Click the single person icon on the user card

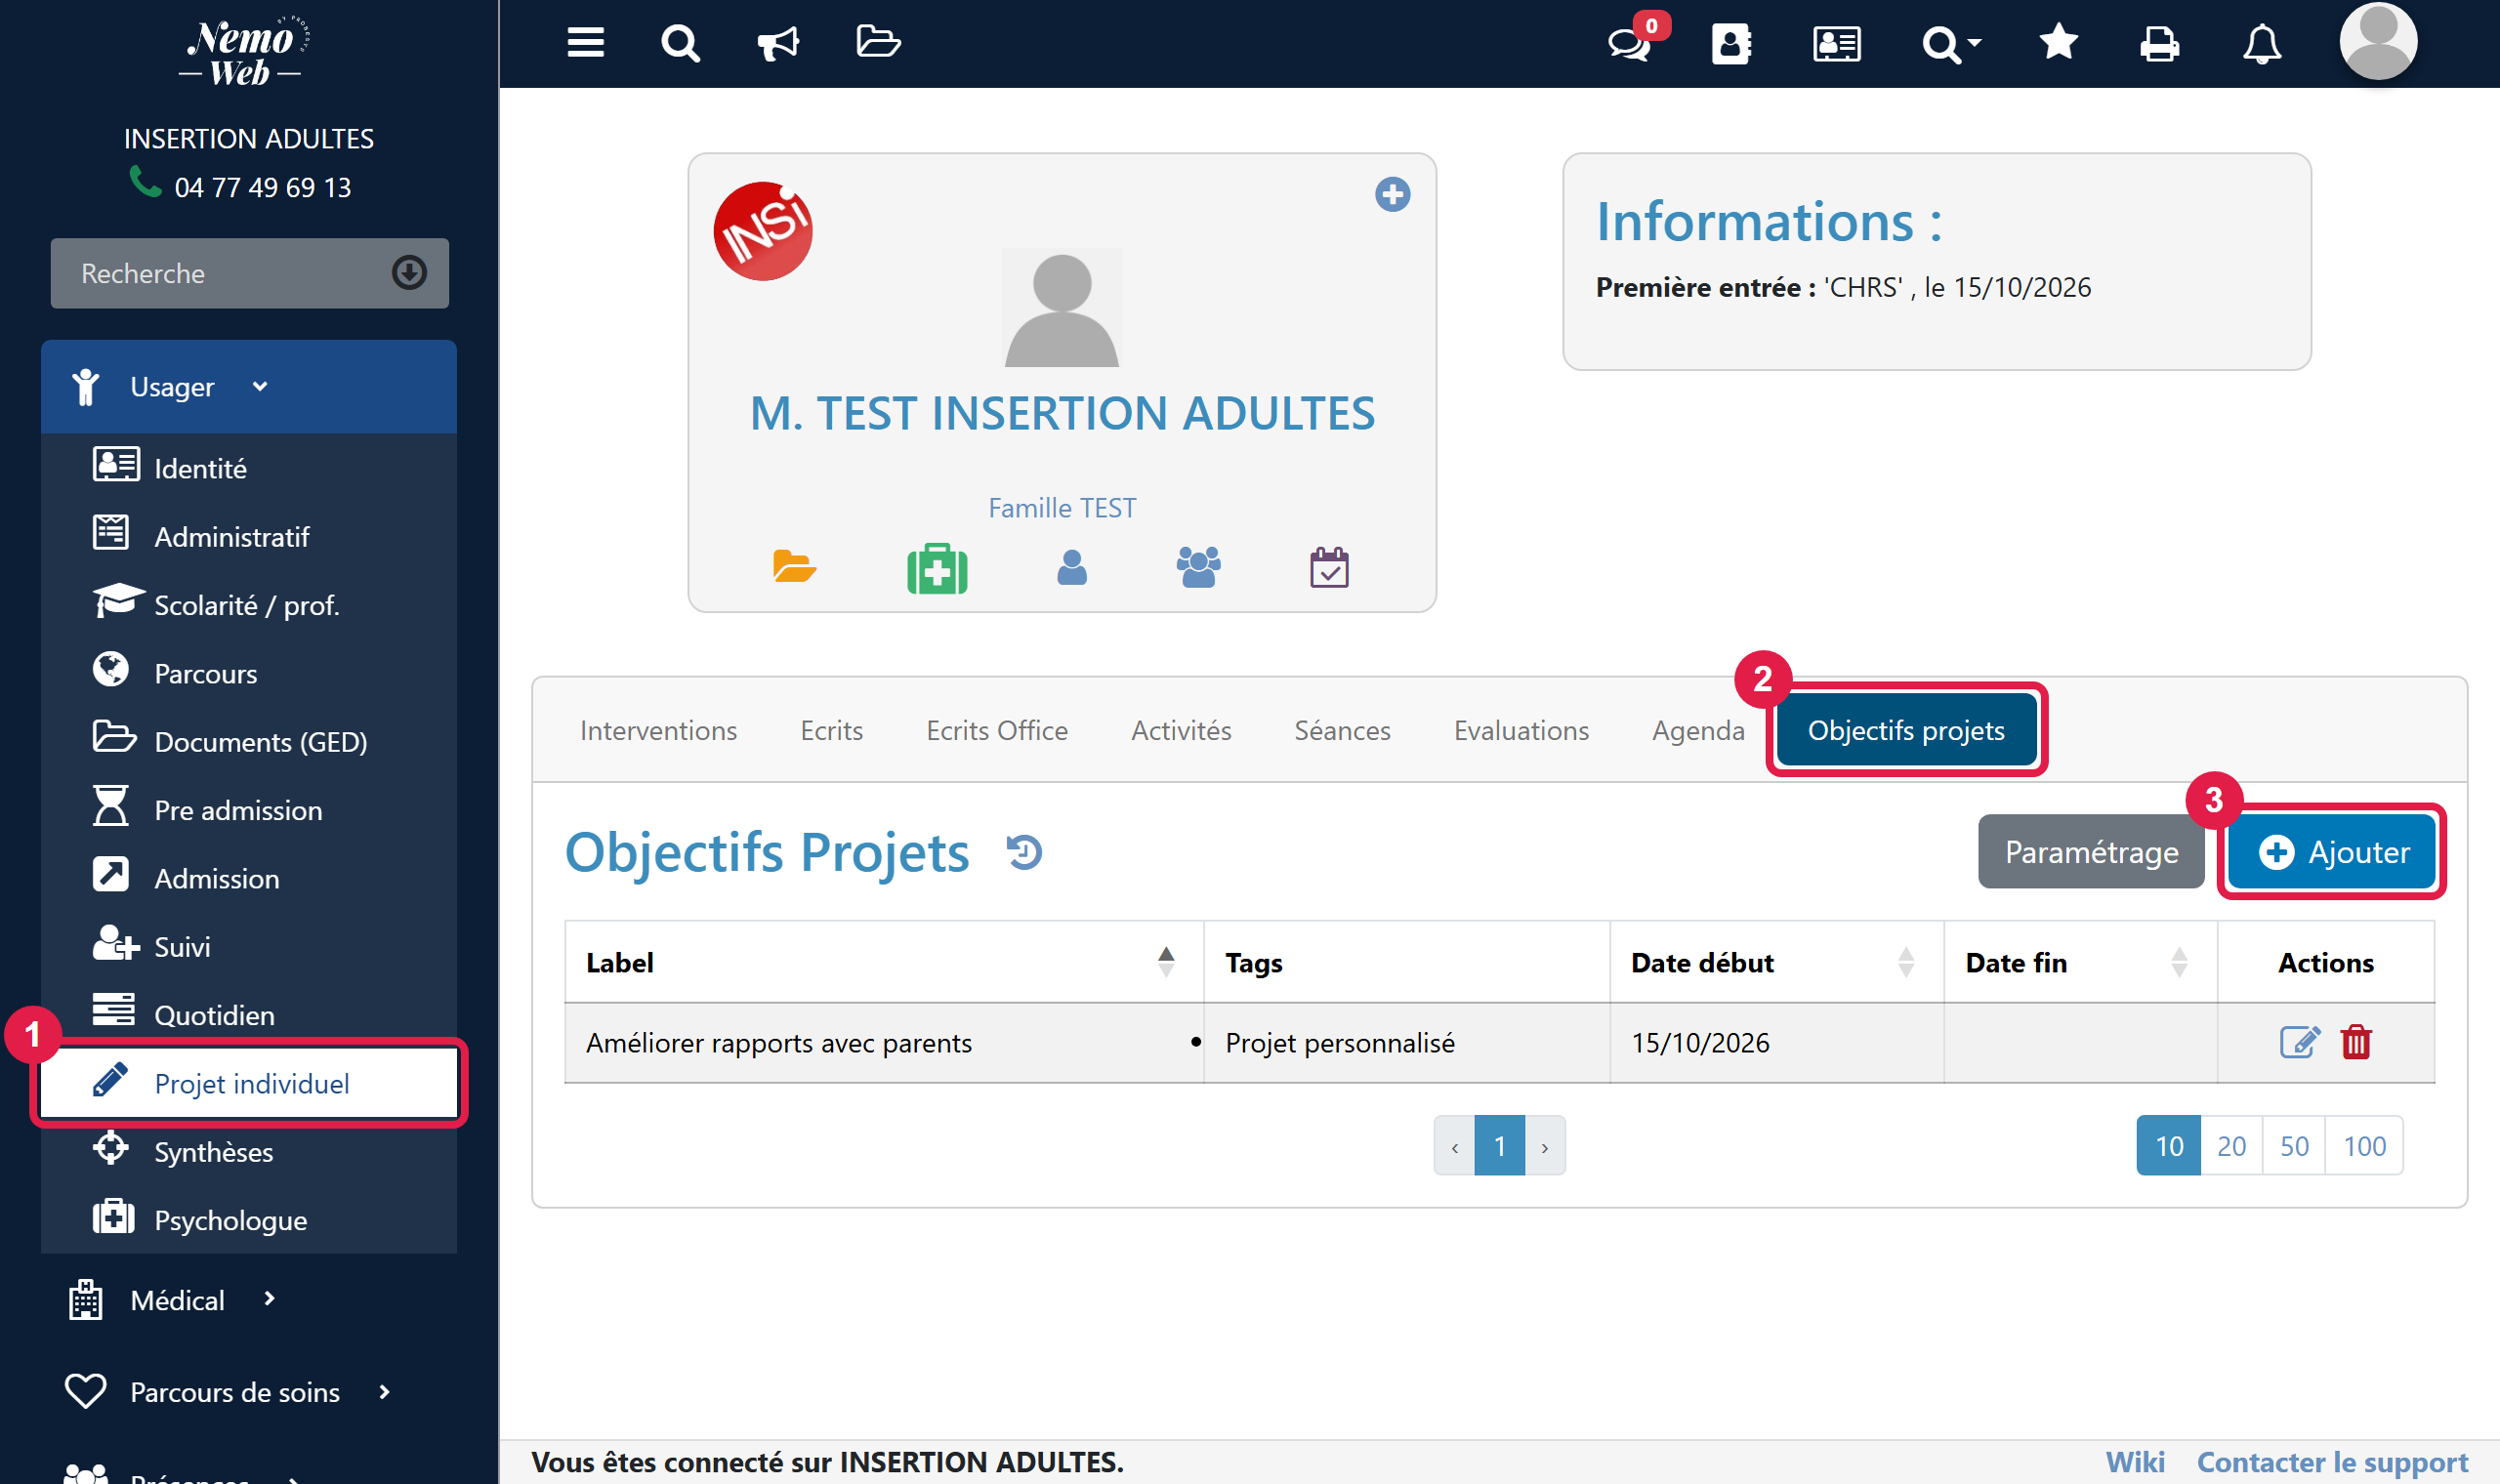click(1071, 567)
